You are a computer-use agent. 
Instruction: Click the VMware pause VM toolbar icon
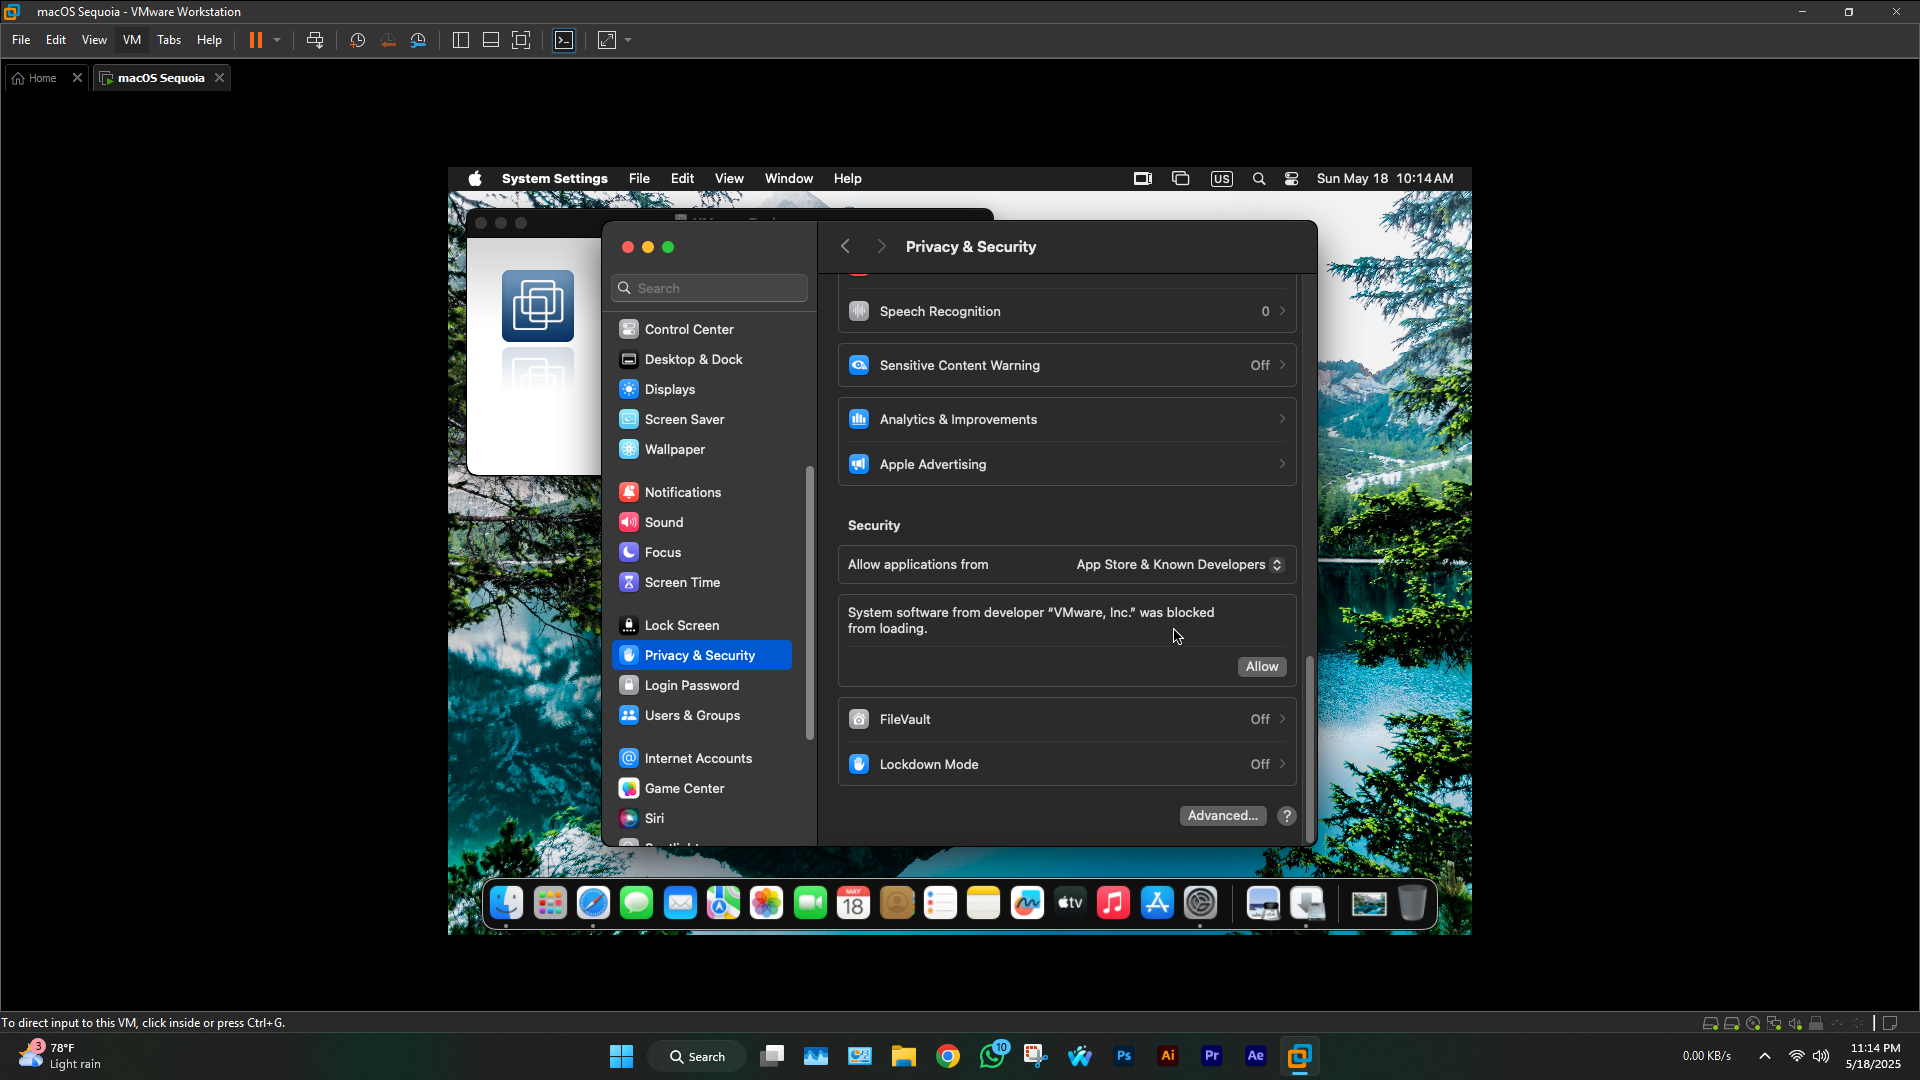click(x=256, y=40)
